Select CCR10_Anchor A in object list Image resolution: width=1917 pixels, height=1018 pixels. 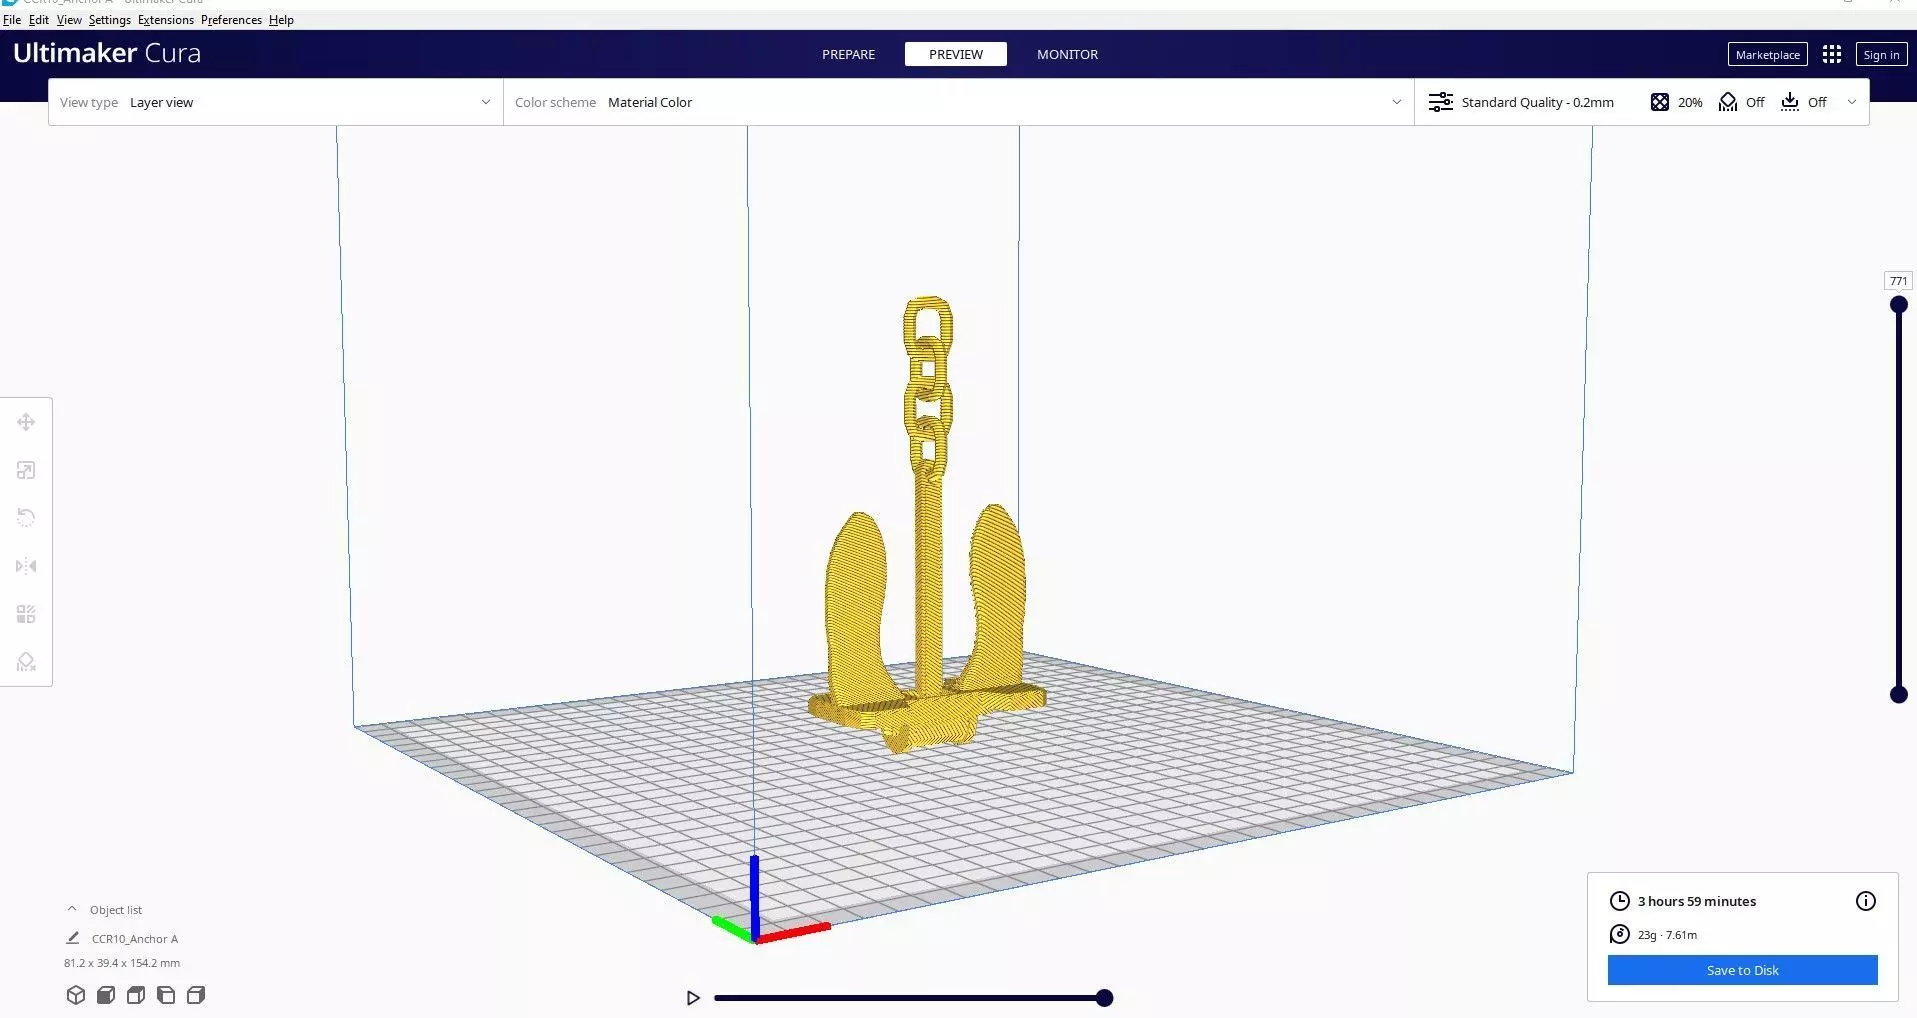point(134,939)
